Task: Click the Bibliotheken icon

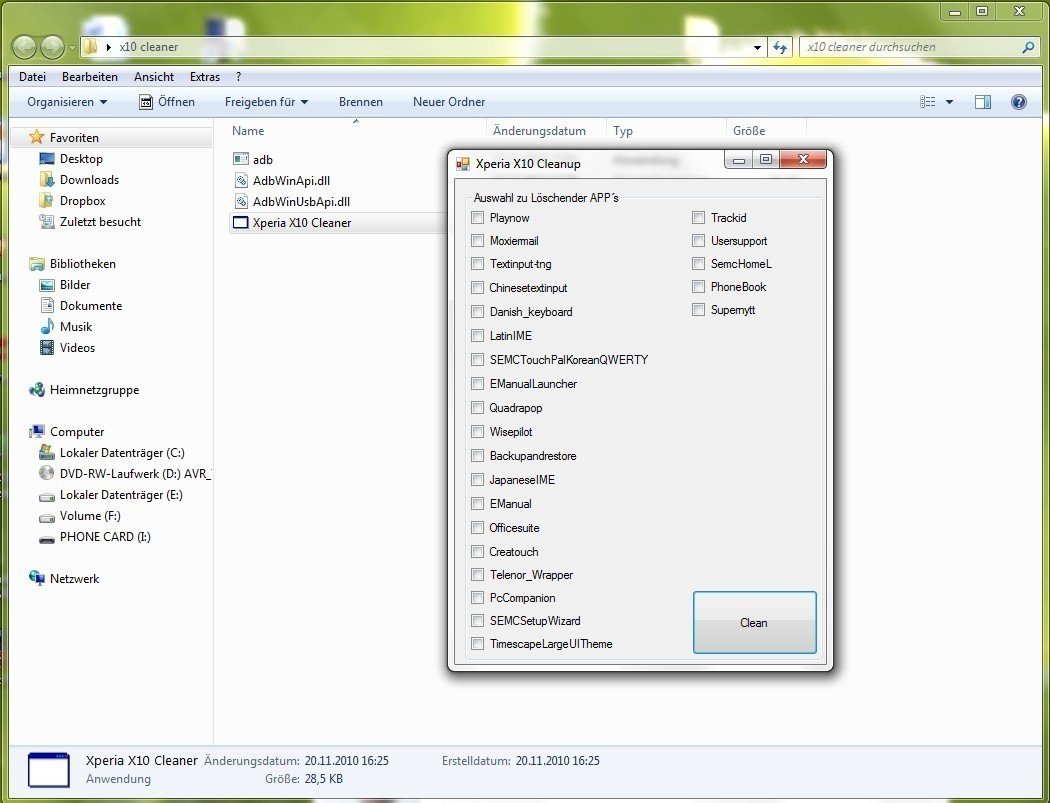Action: (x=37, y=263)
